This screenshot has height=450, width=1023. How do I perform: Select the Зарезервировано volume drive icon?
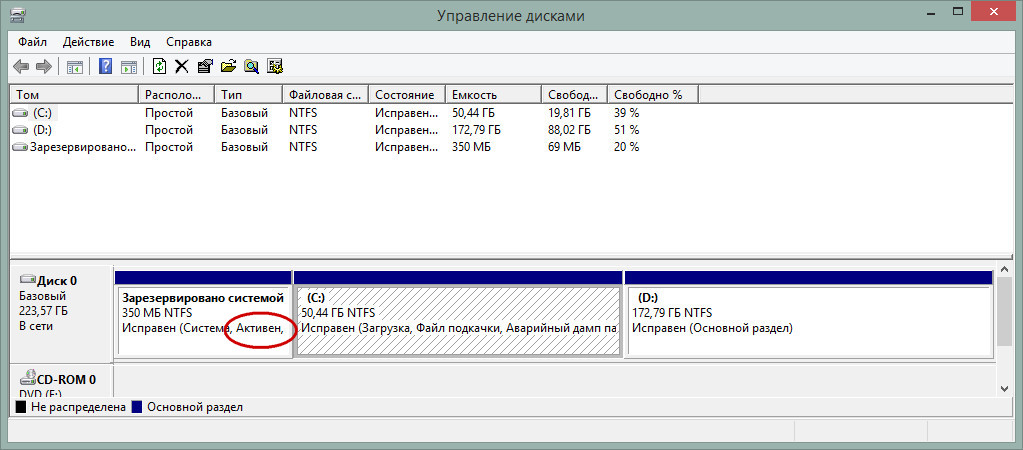21,147
